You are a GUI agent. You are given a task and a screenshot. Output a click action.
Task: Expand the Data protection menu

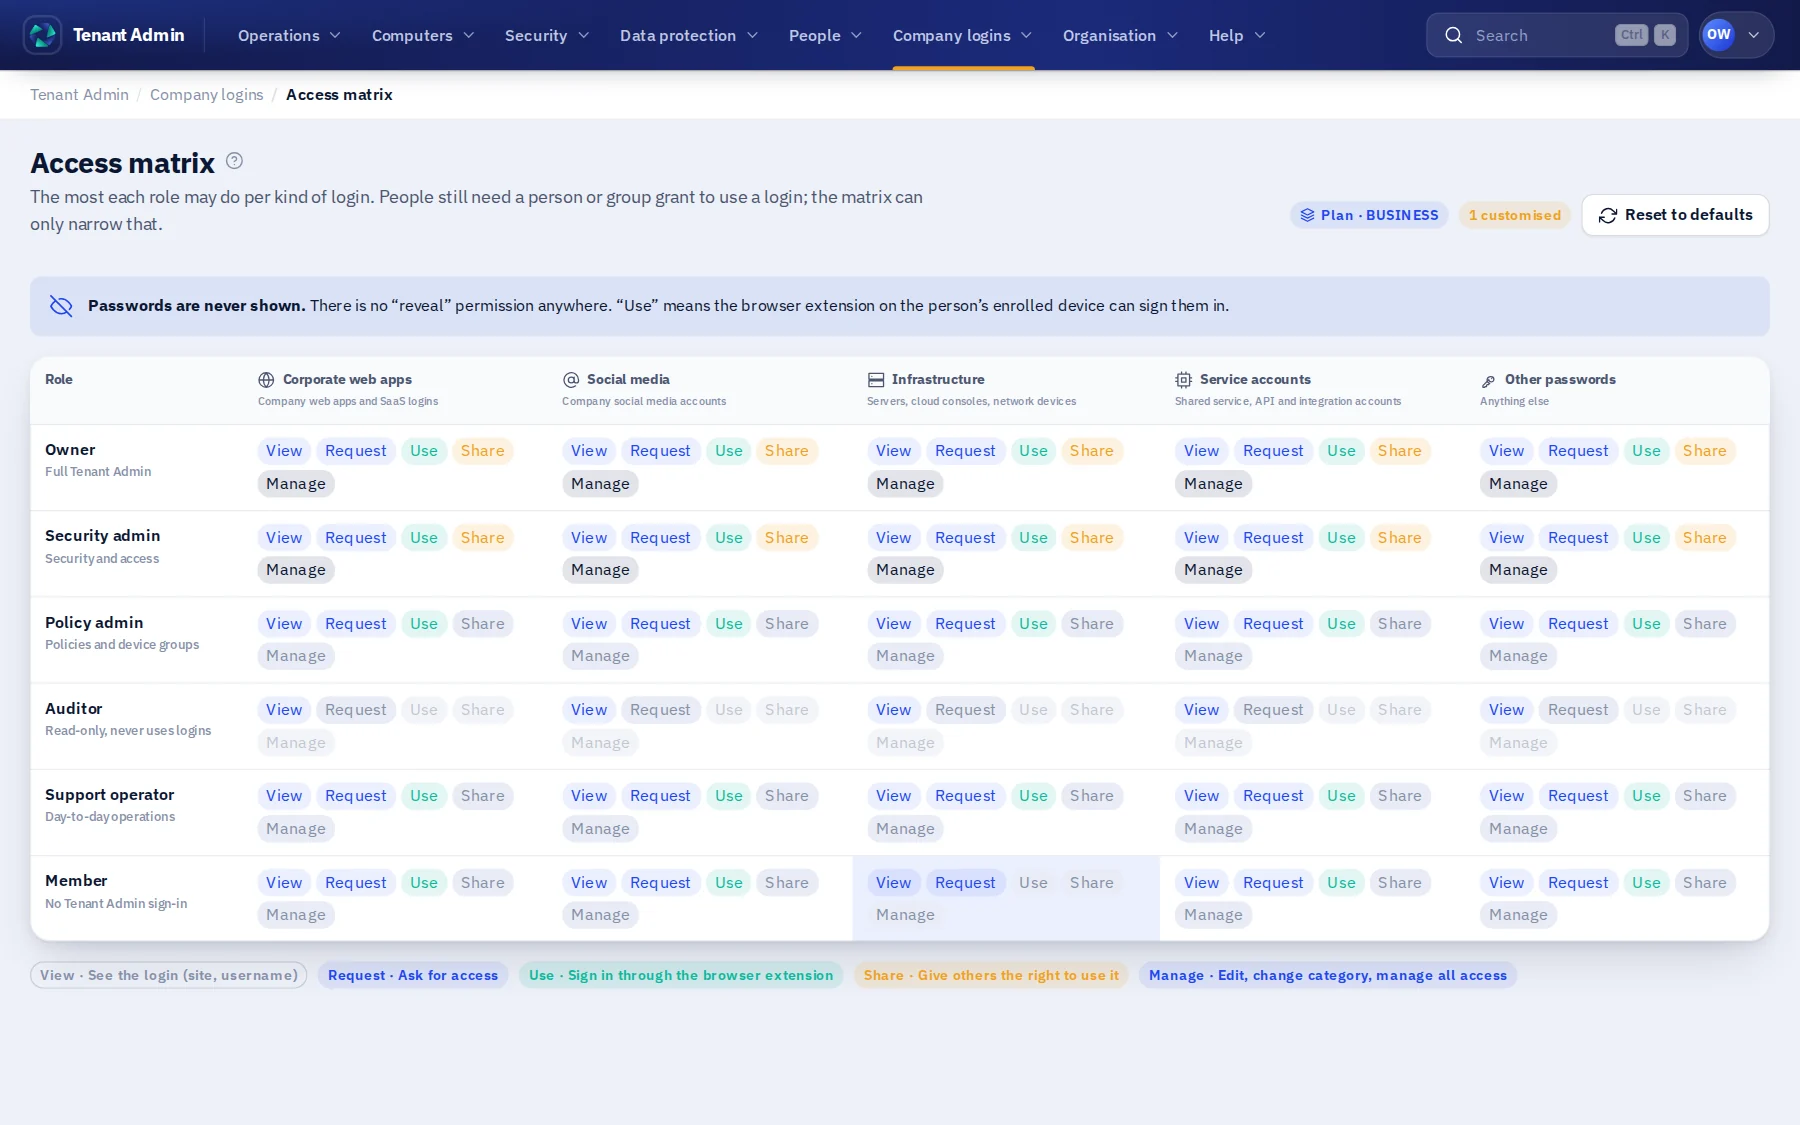point(689,35)
